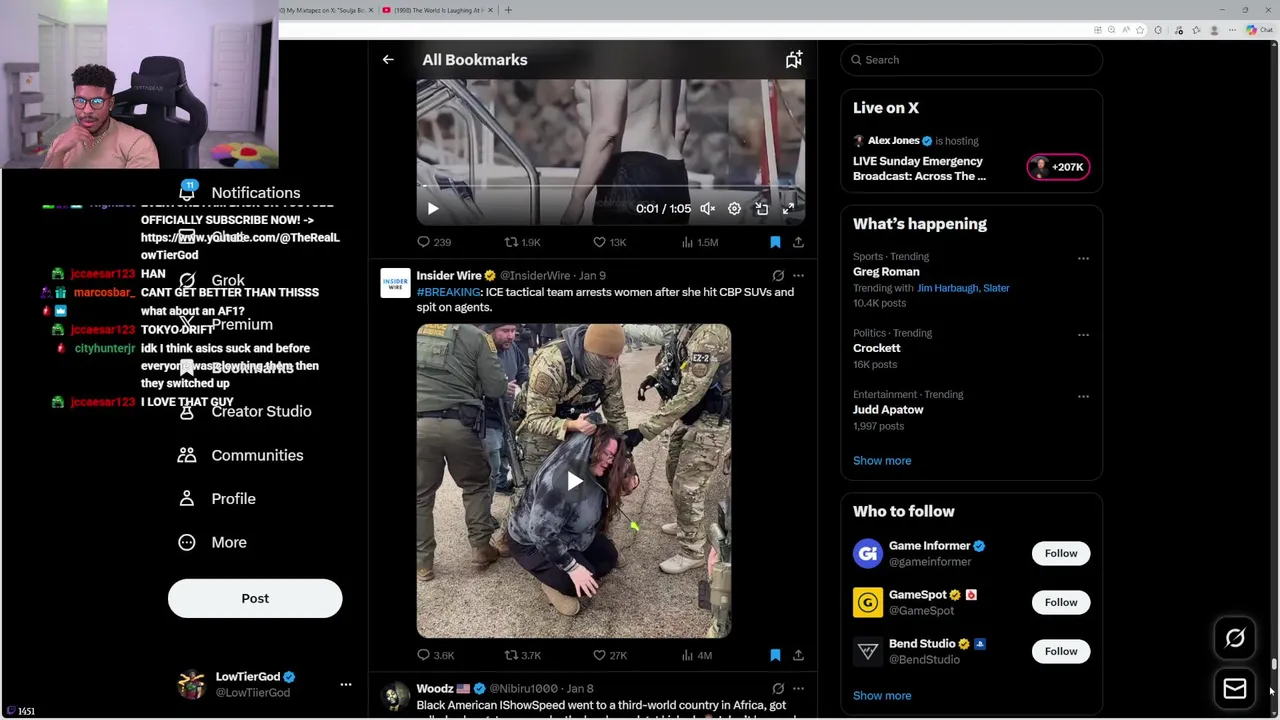Join Alex Jones live broadcast +207K
Screen dimensions: 1280x720
(x=1058, y=167)
